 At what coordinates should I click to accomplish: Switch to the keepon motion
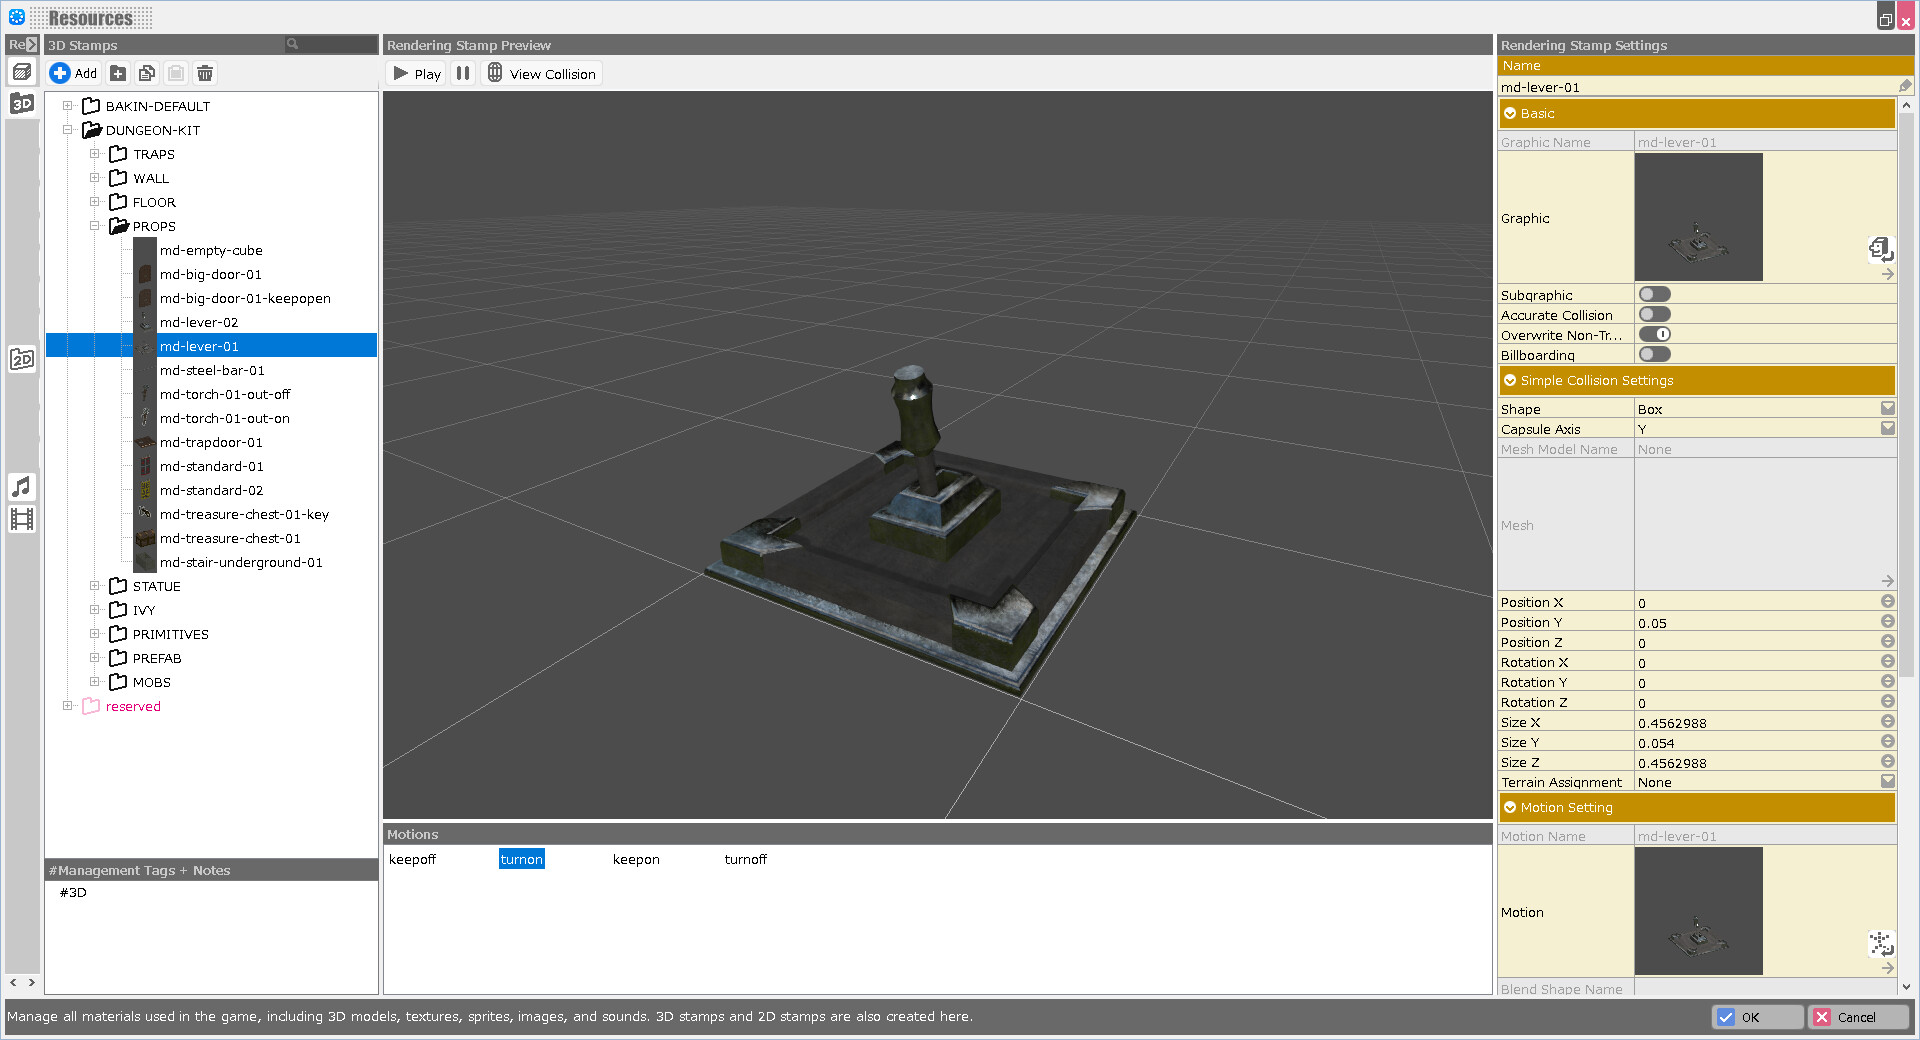pos(636,859)
